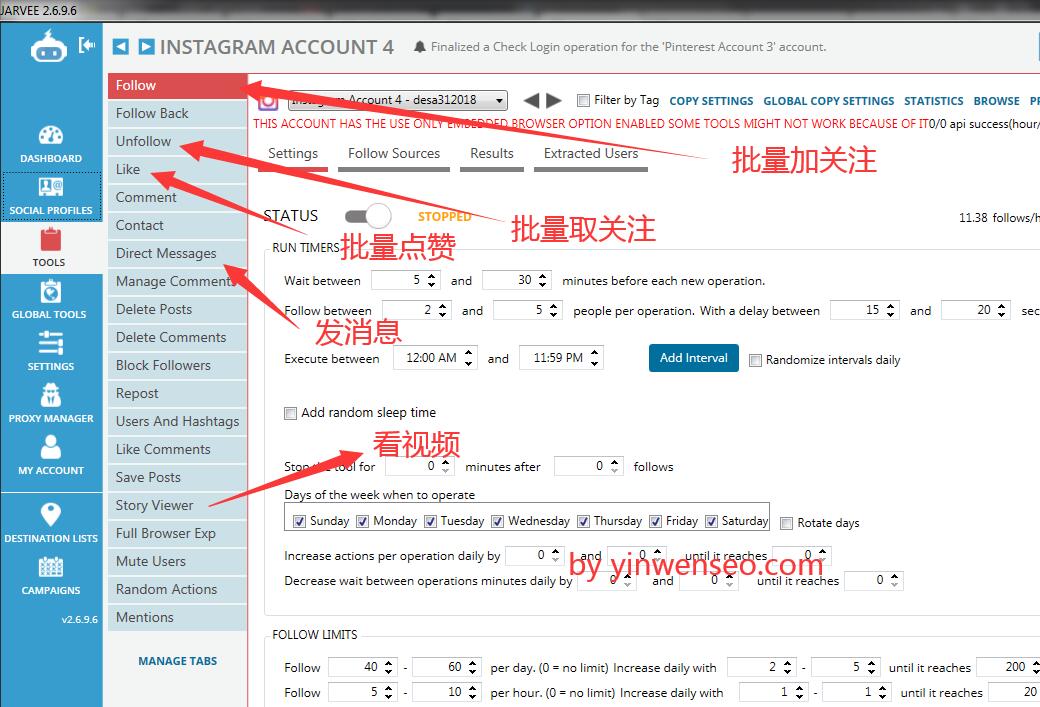Image resolution: width=1040 pixels, height=707 pixels.
Task: Toggle the STATUS switch on
Action: (x=367, y=216)
